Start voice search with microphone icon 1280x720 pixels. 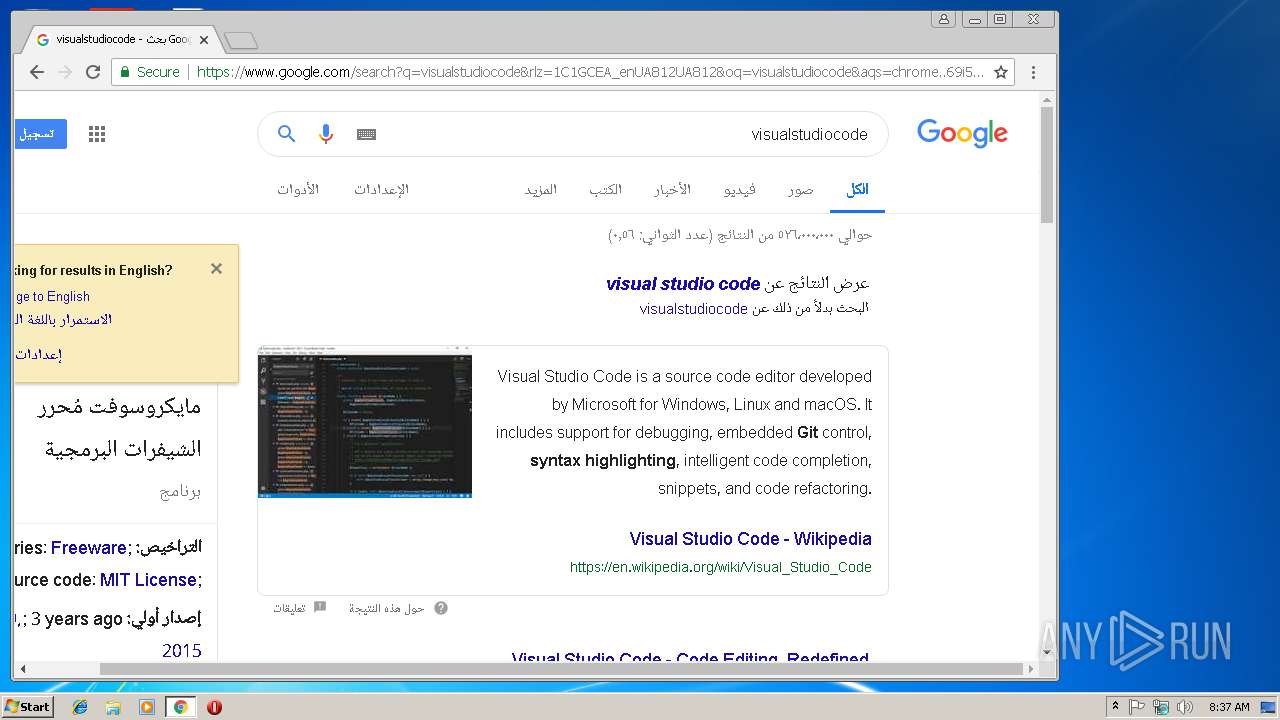coord(325,134)
